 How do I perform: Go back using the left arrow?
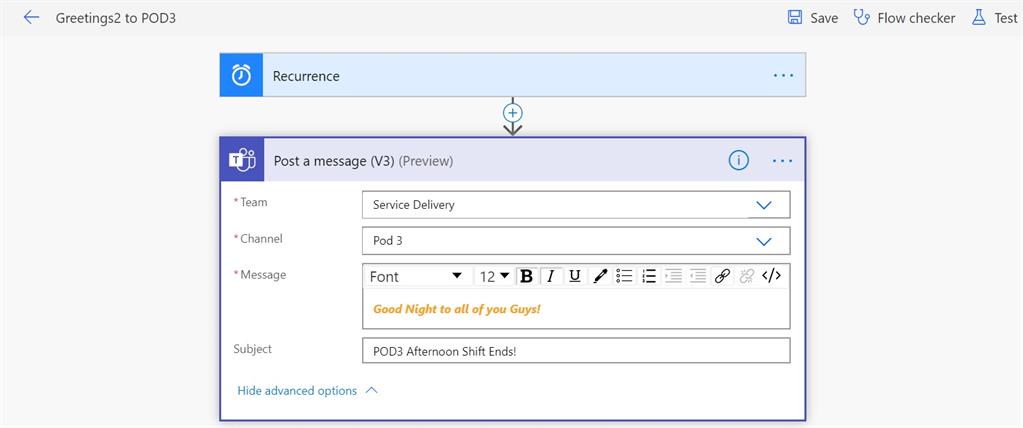click(31, 18)
